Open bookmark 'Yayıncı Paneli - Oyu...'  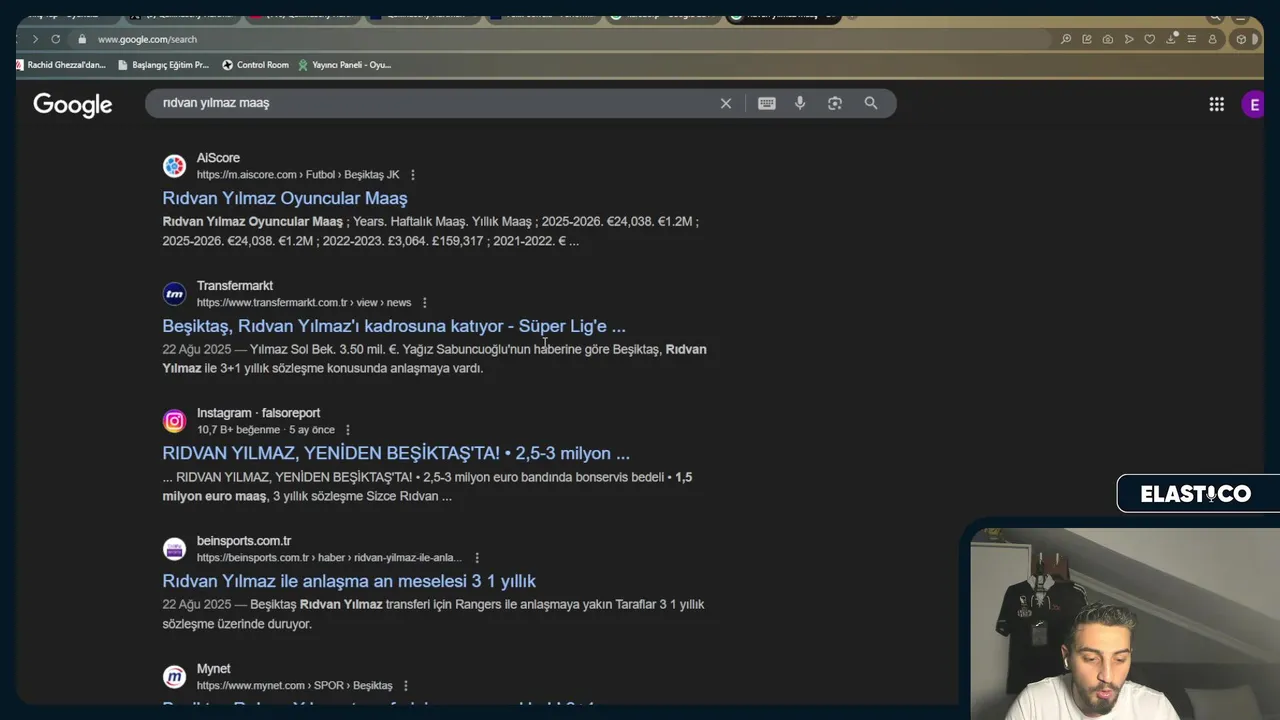344,65
